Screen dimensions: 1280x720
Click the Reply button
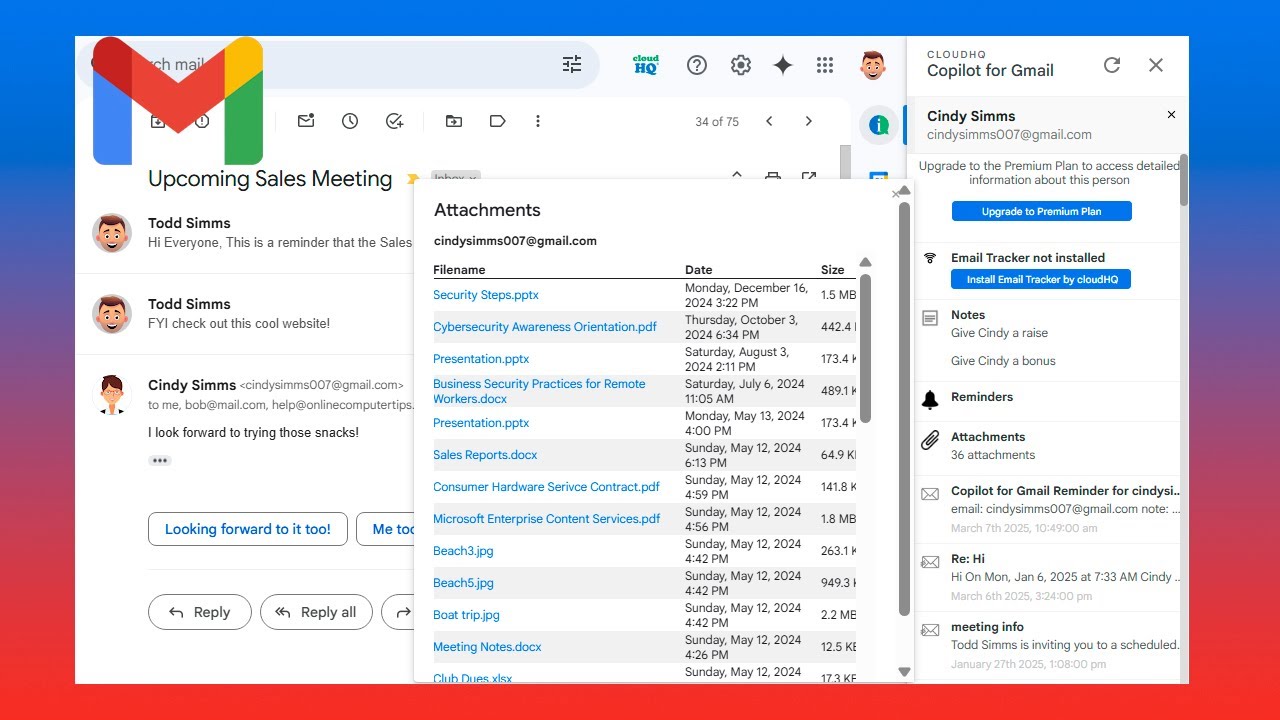coord(199,612)
